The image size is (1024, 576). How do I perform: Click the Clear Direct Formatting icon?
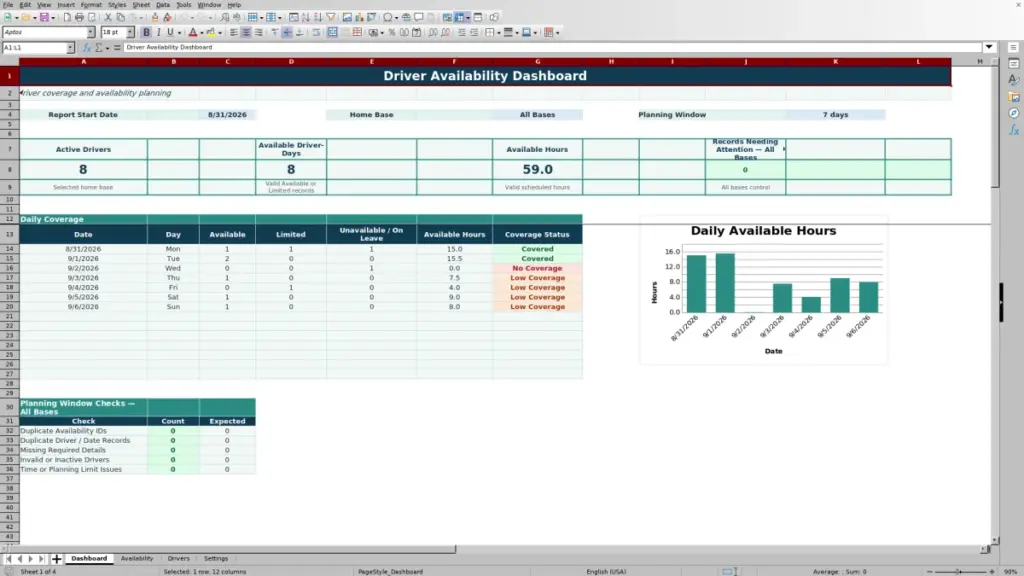tap(167, 17)
